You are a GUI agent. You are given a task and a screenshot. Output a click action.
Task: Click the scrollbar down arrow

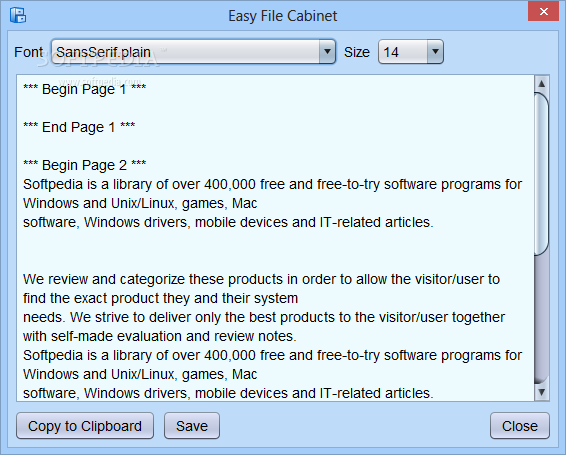(541, 392)
